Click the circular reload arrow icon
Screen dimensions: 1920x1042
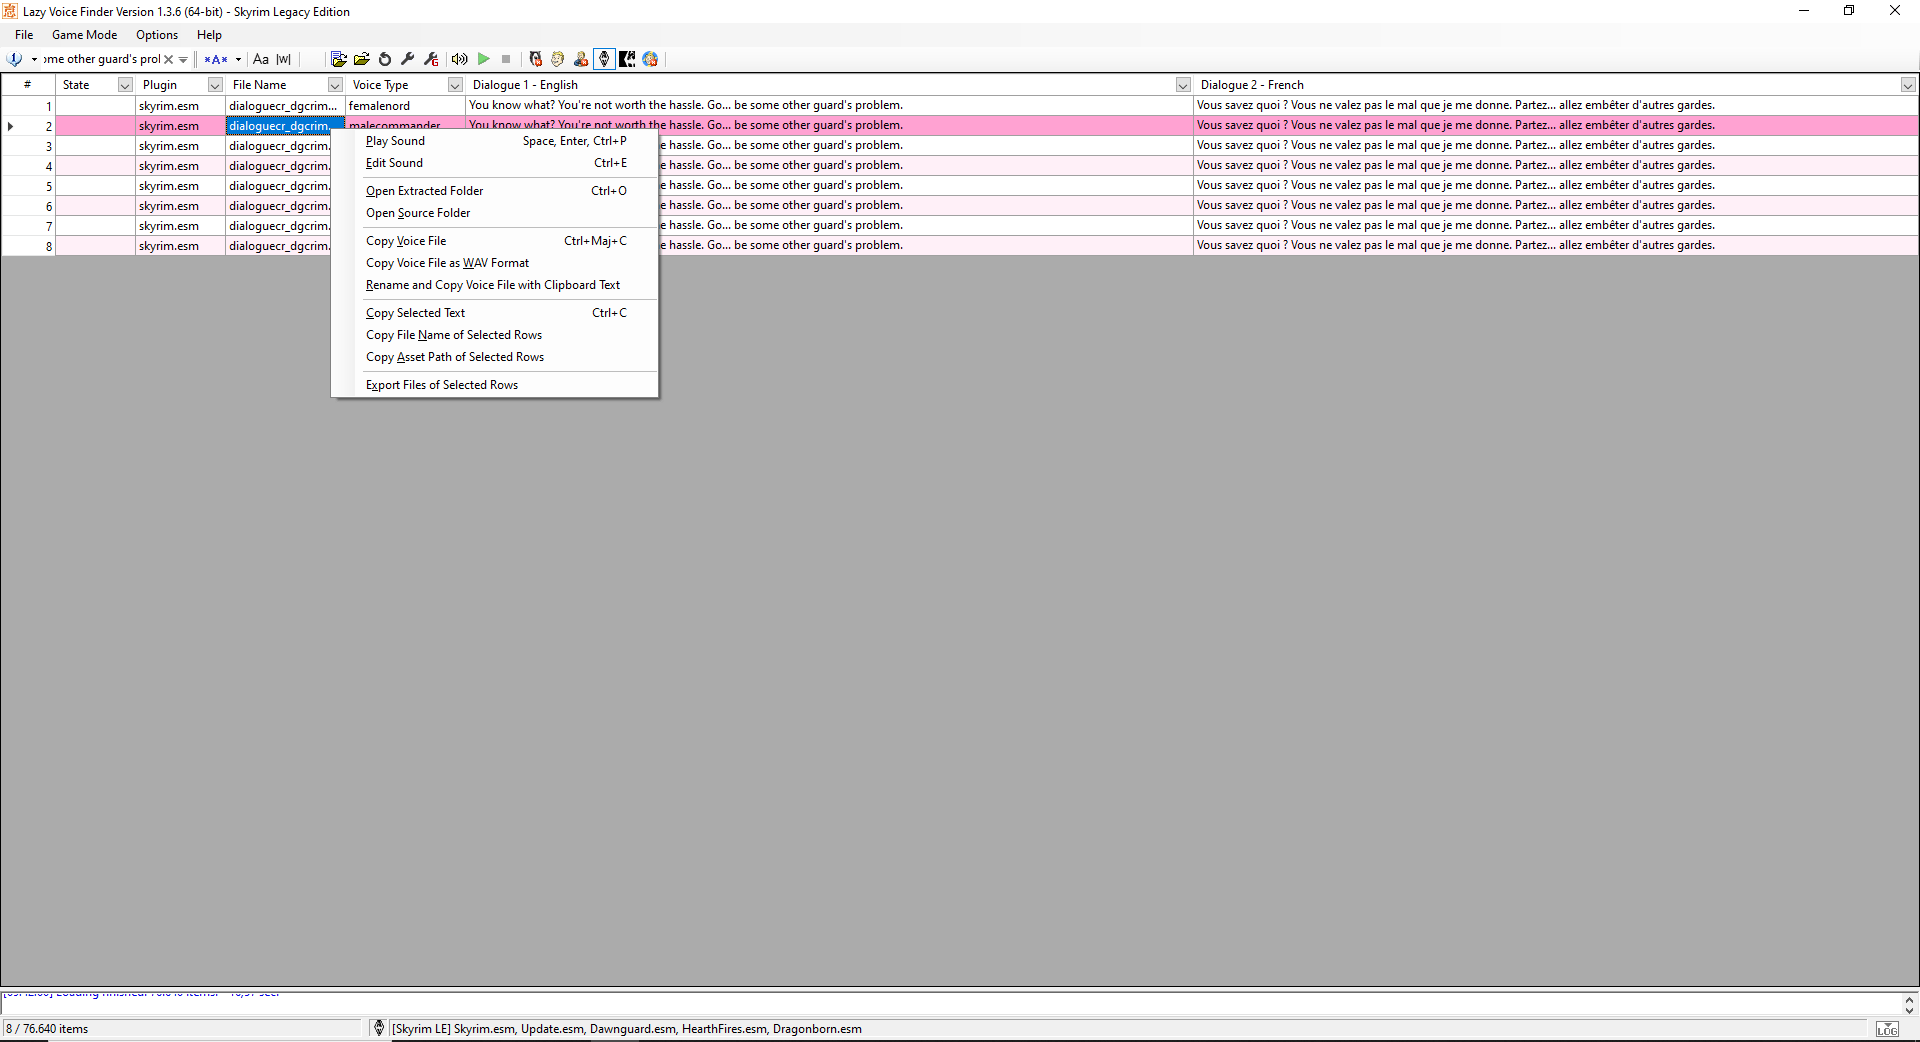385,59
